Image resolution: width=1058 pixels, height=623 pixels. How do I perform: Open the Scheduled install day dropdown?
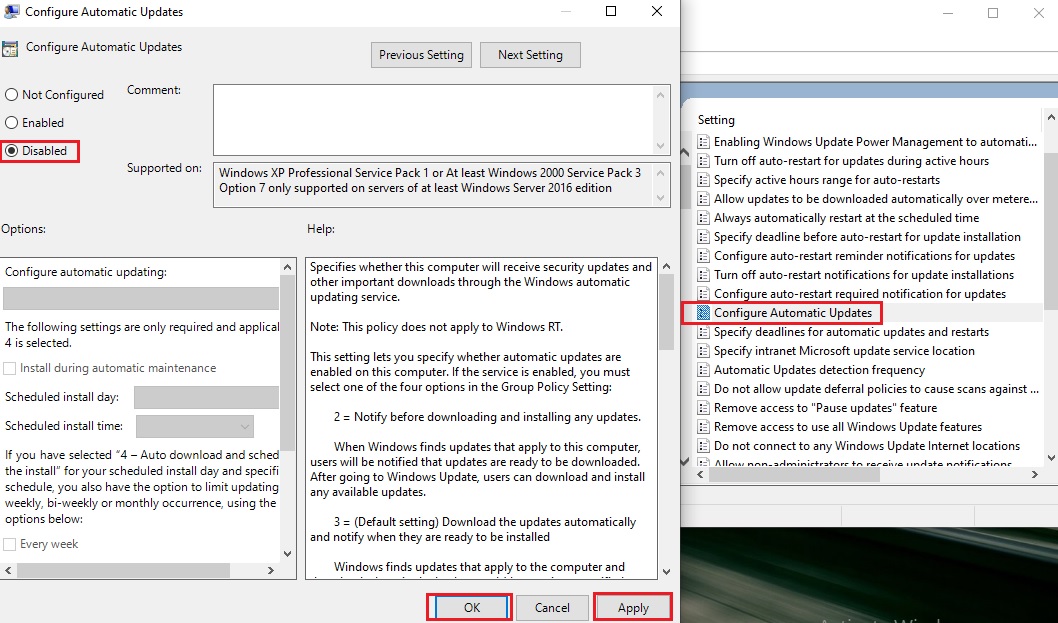click(x=205, y=397)
